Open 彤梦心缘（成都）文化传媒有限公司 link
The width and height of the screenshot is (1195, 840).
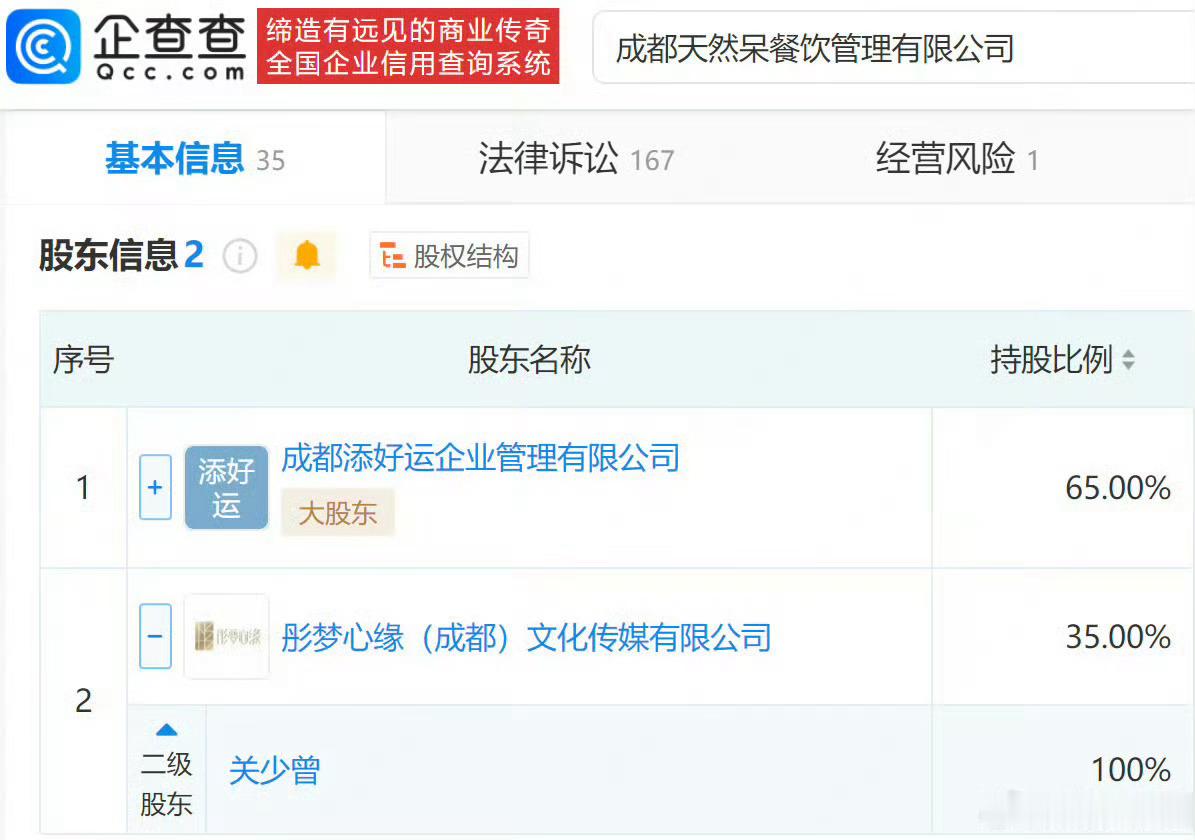point(527,637)
